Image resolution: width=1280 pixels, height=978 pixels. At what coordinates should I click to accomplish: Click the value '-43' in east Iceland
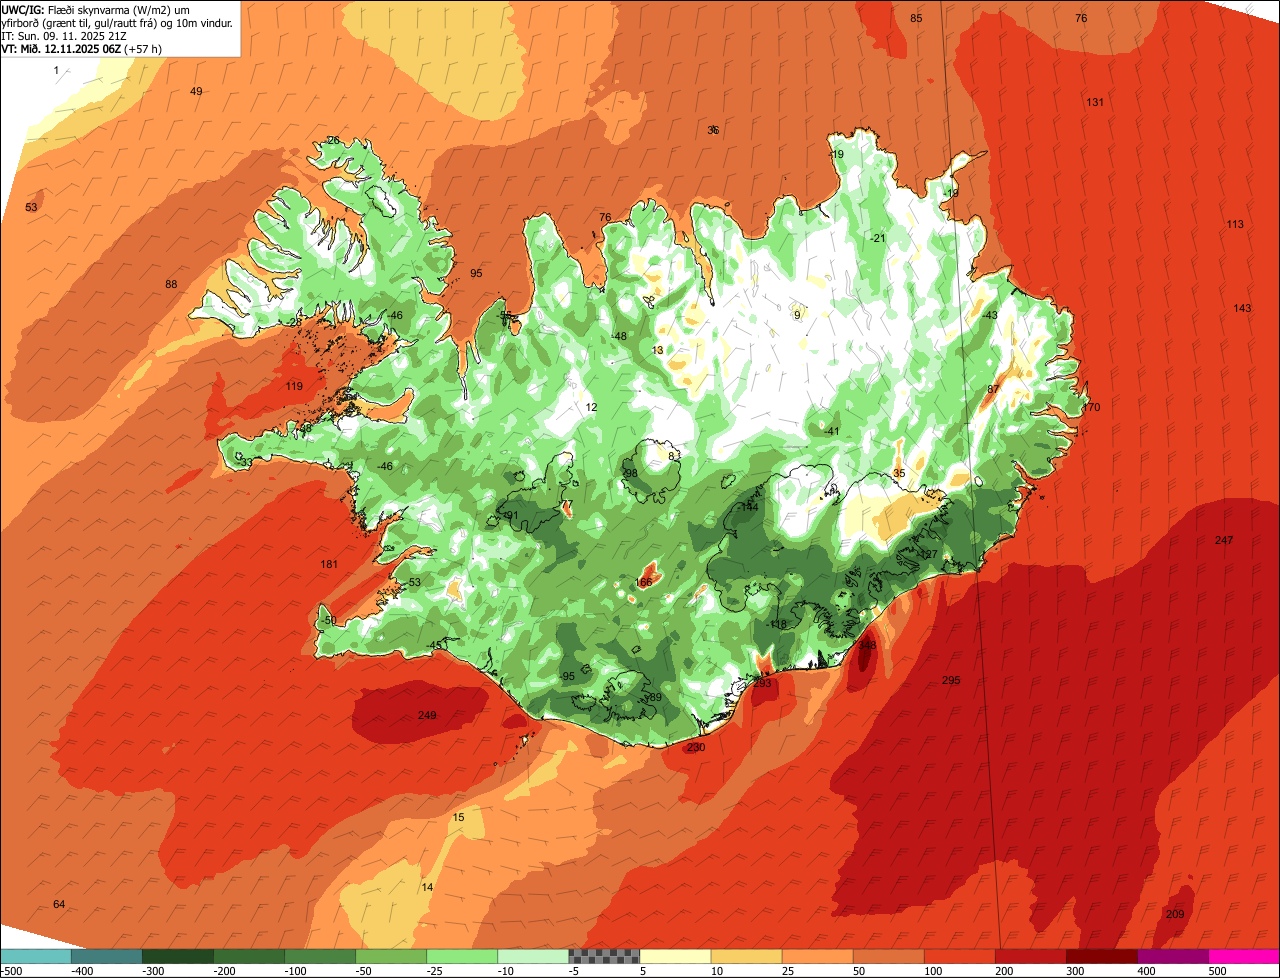(990, 316)
